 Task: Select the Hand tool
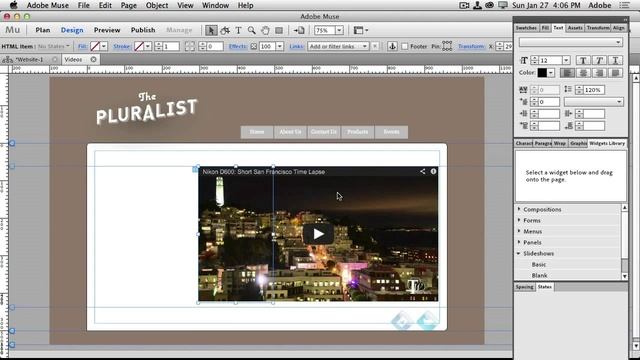265,30
